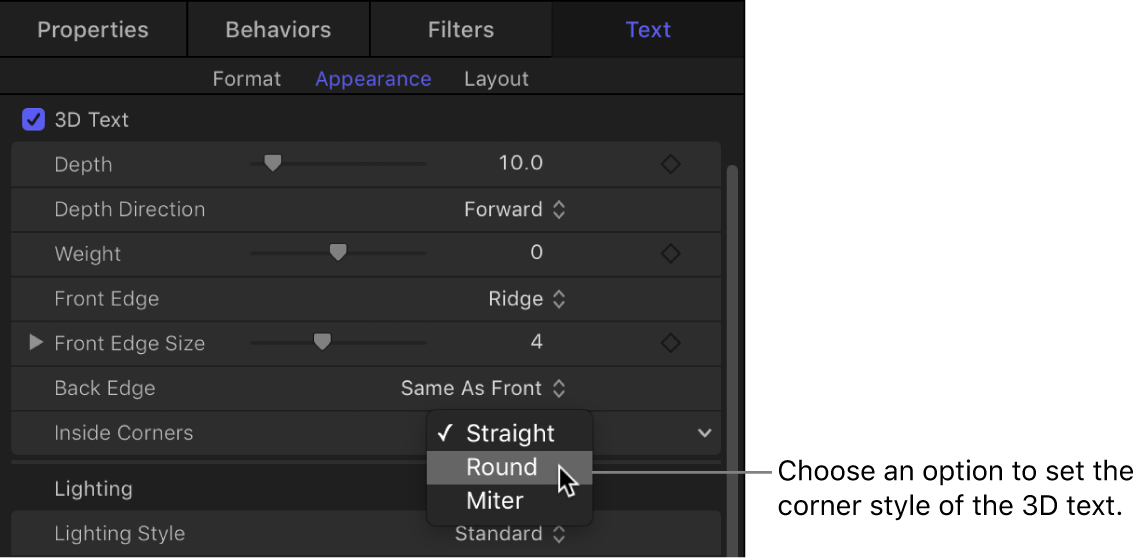1144x560 pixels.
Task: Click the Inside Corners chevron arrow
Action: pos(705,433)
